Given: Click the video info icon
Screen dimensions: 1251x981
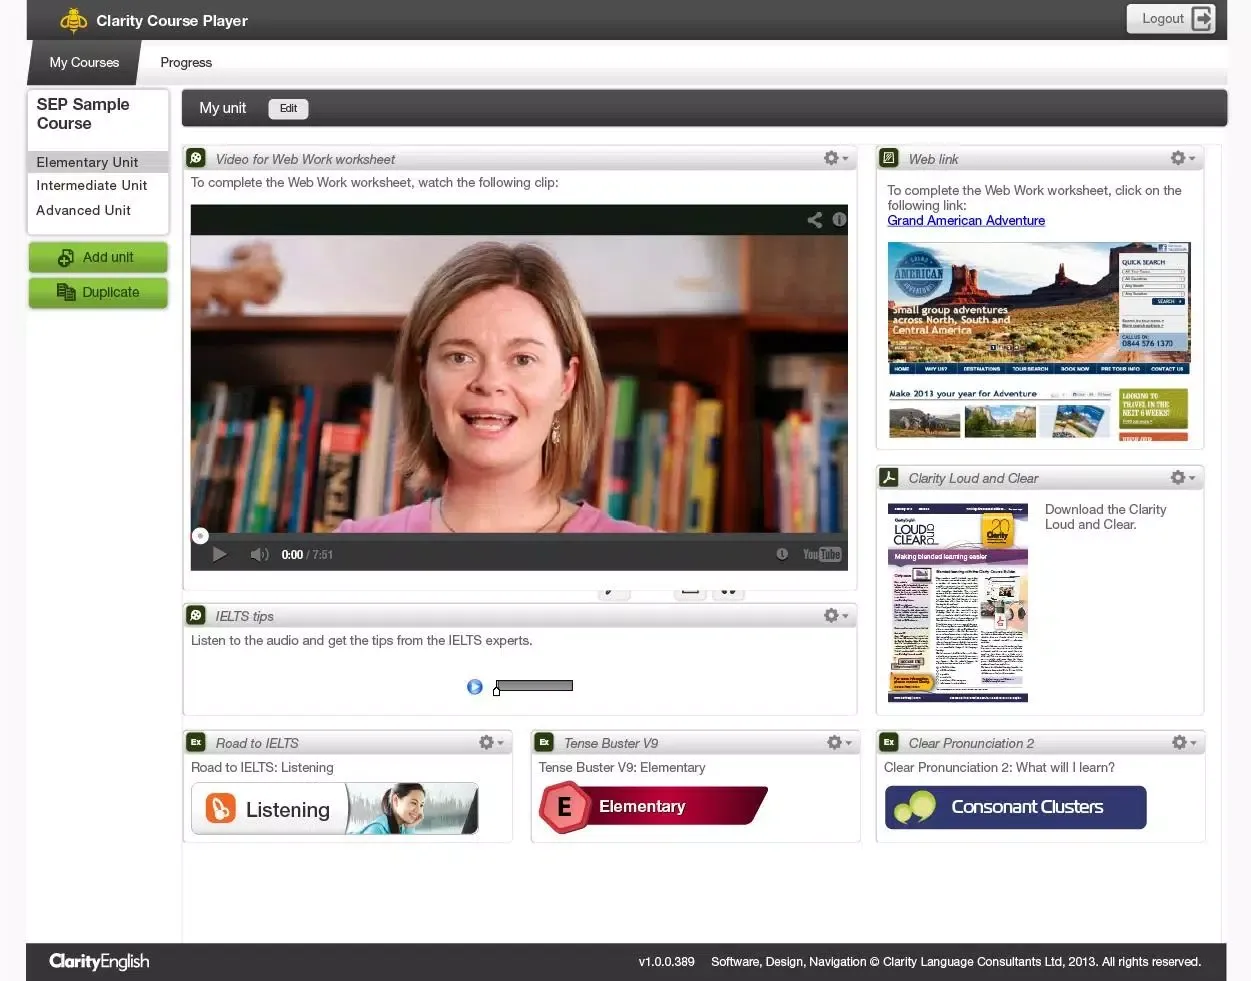Looking at the screenshot, I should pos(839,220).
